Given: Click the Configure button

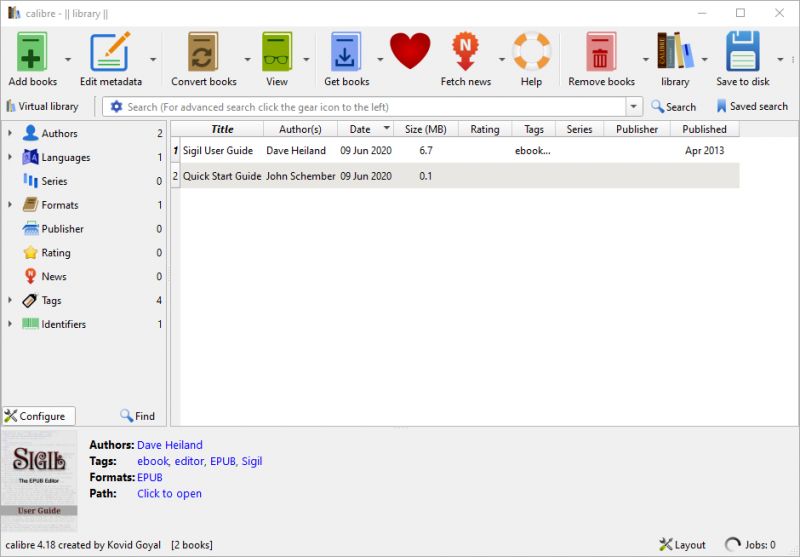Looking at the screenshot, I should (39, 416).
